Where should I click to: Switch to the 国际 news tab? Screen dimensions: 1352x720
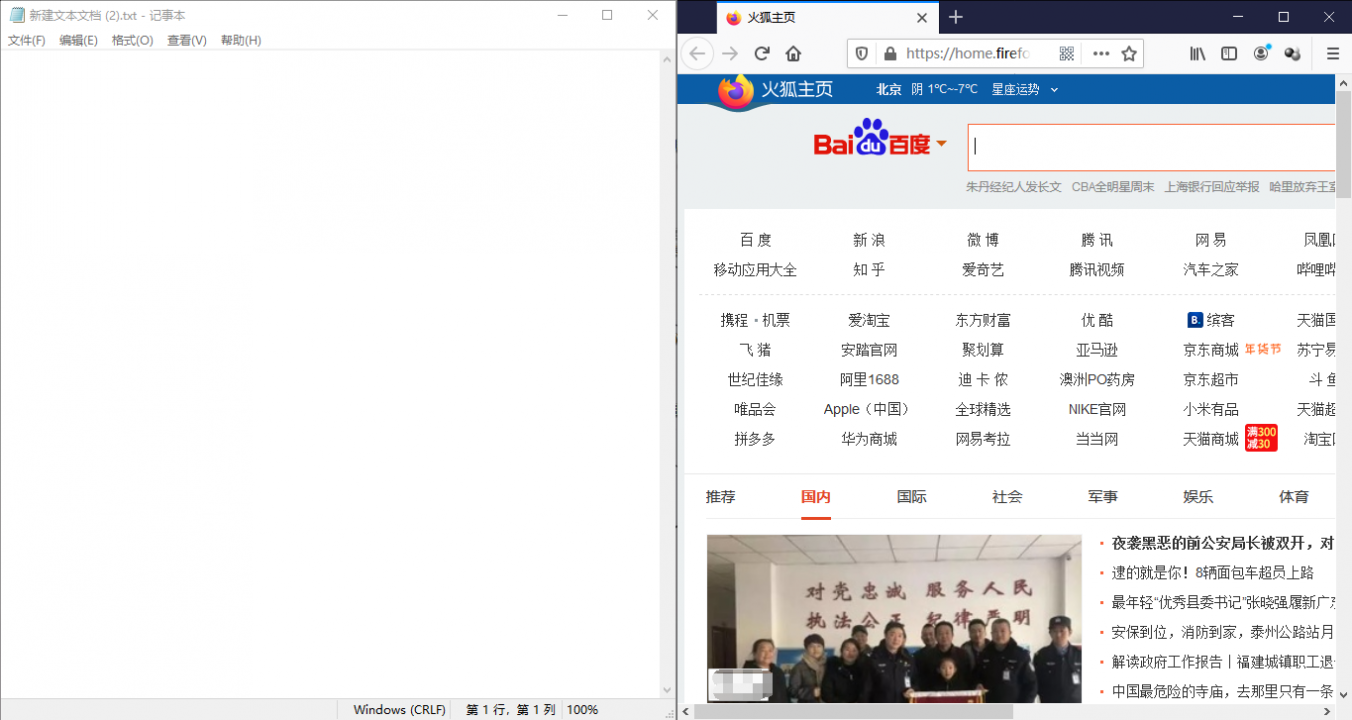click(912, 496)
